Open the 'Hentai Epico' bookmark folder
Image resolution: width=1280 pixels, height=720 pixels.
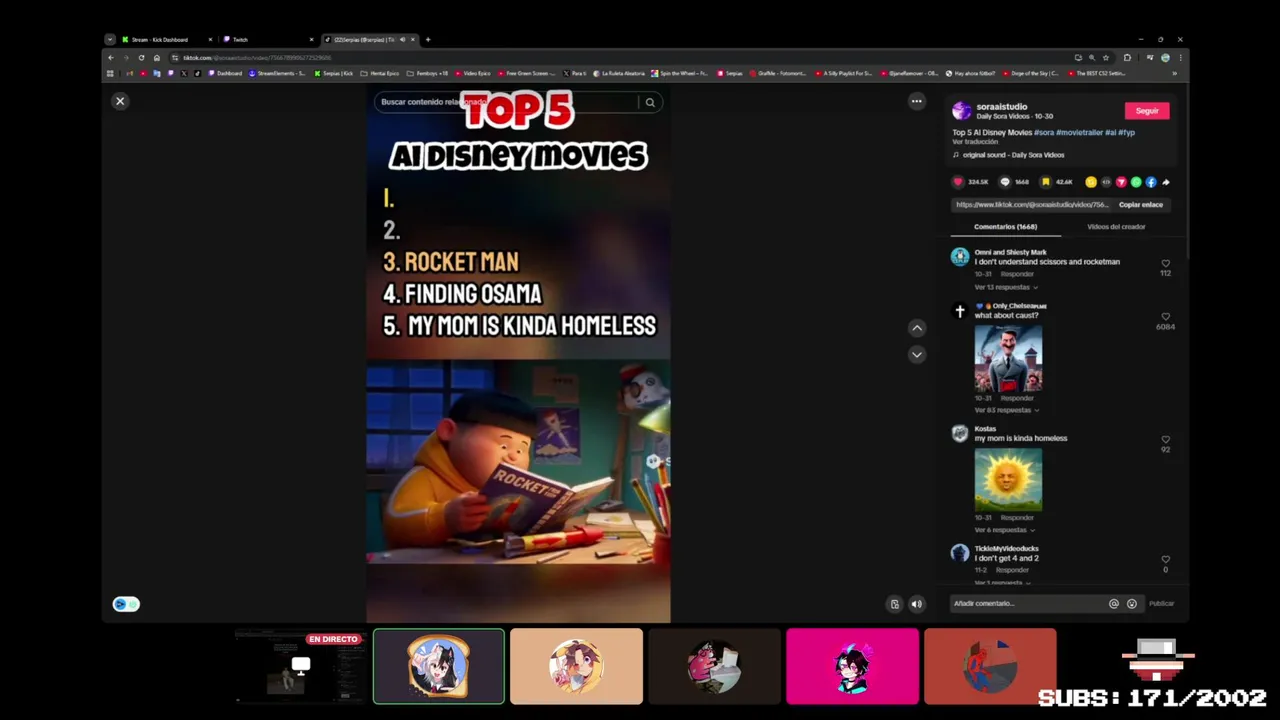tap(380, 73)
